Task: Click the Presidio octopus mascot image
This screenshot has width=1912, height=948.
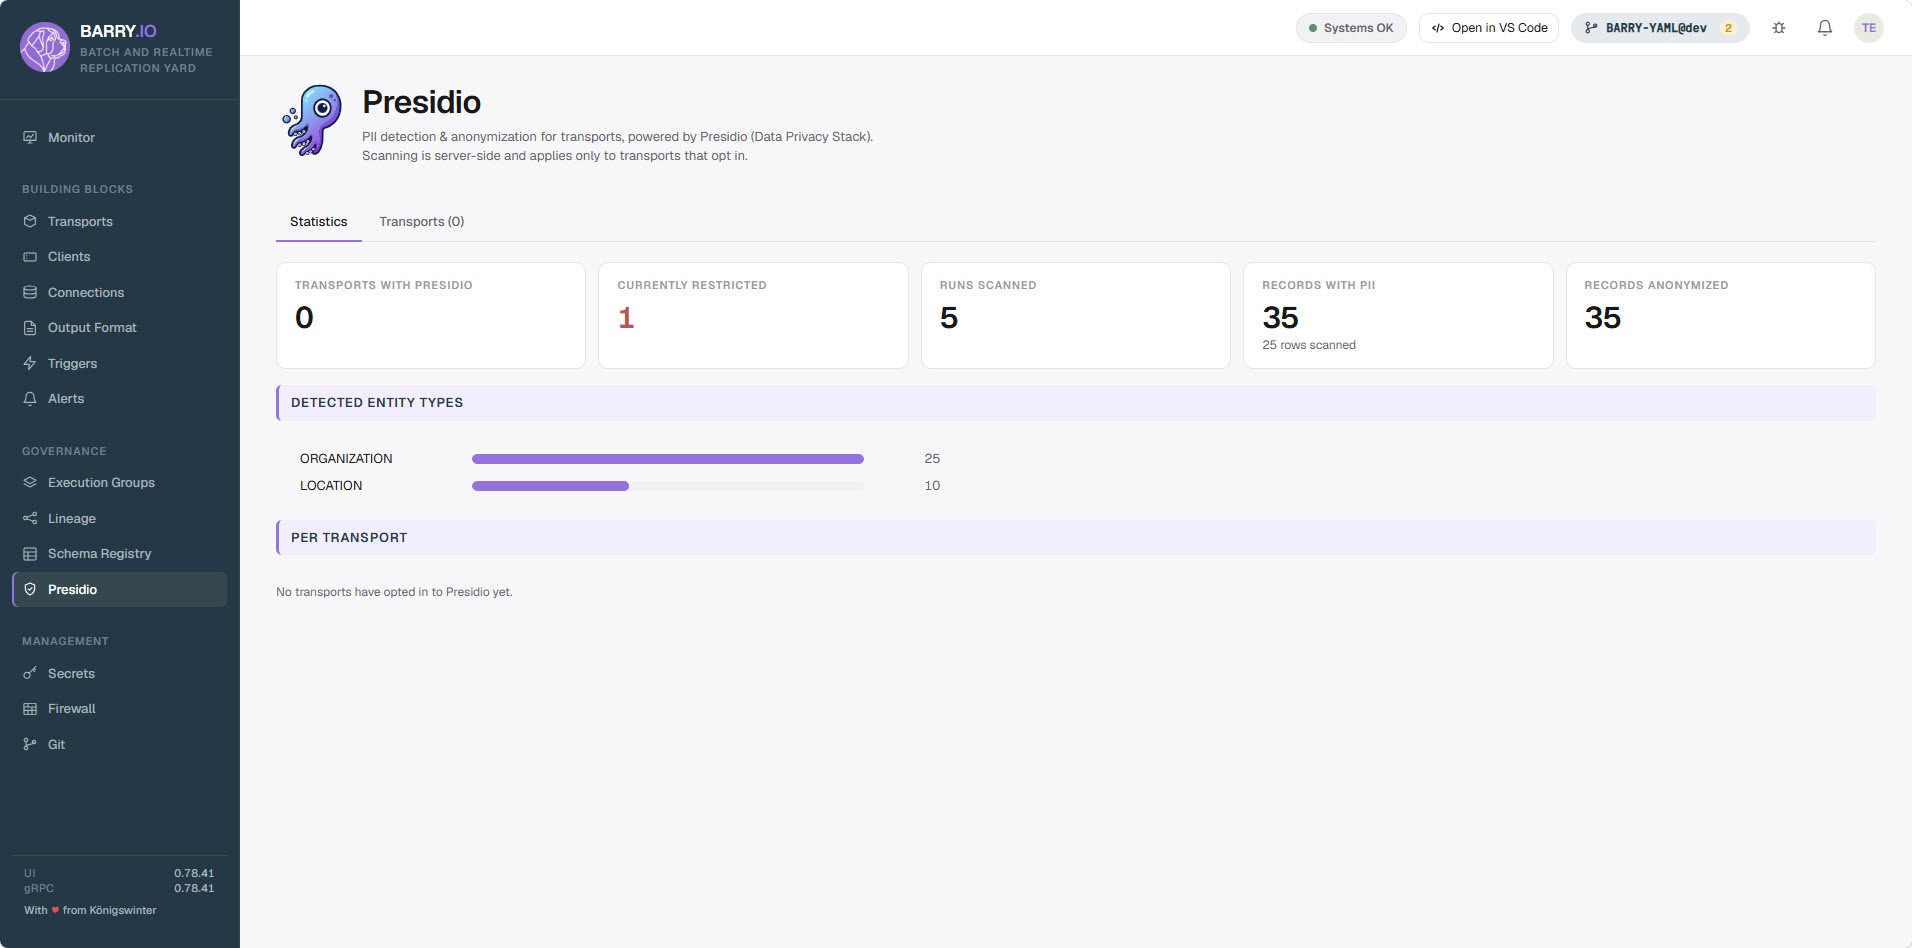Action: pyautogui.click(x=313, y=120)
